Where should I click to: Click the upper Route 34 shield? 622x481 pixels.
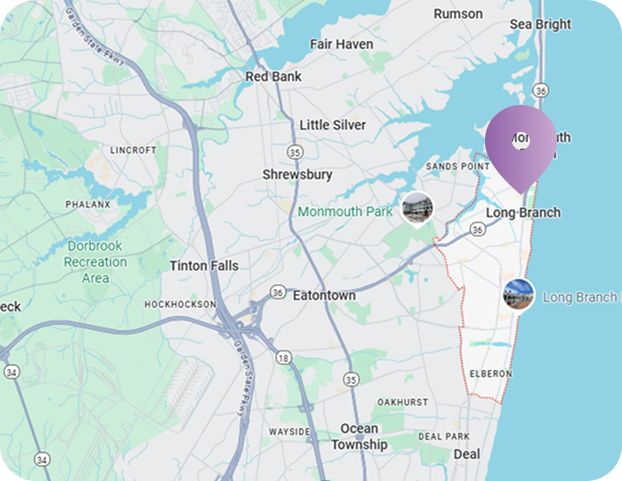12,372
